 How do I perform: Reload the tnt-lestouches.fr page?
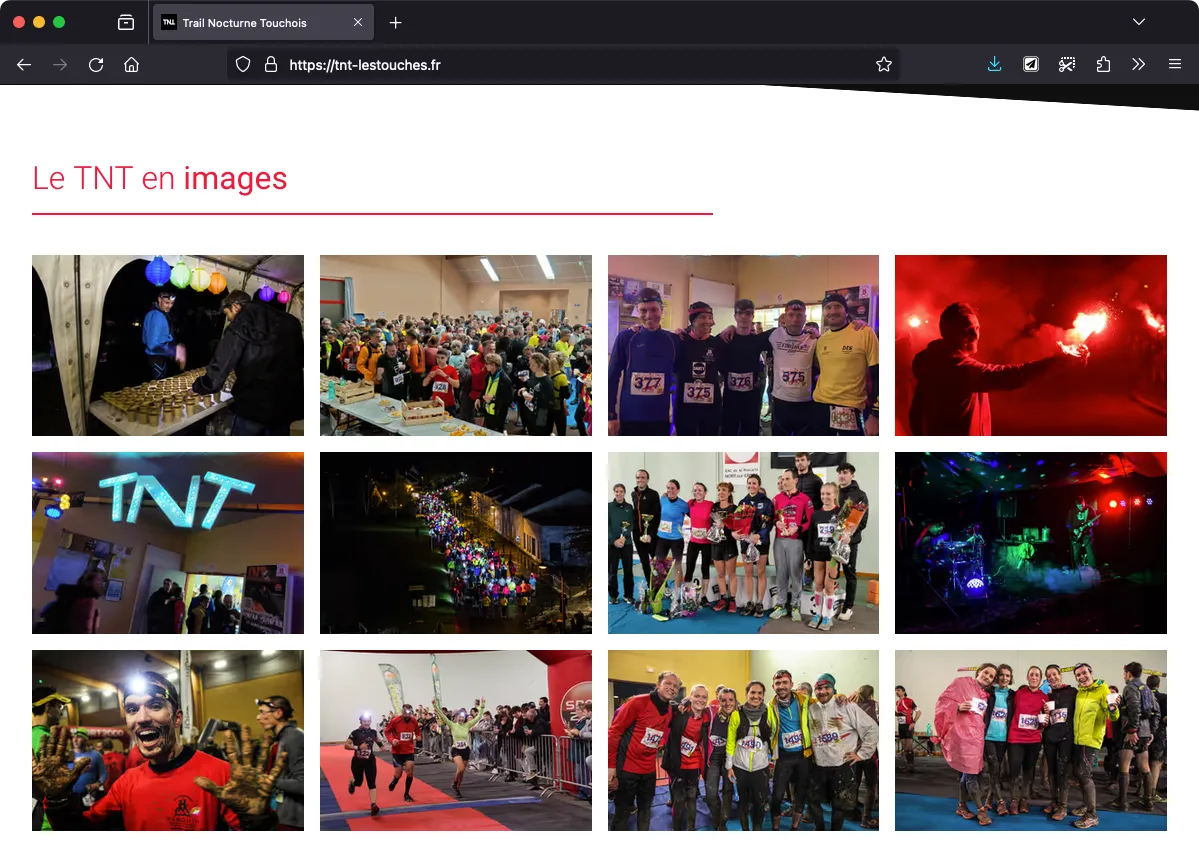click(x=95, y=64)
